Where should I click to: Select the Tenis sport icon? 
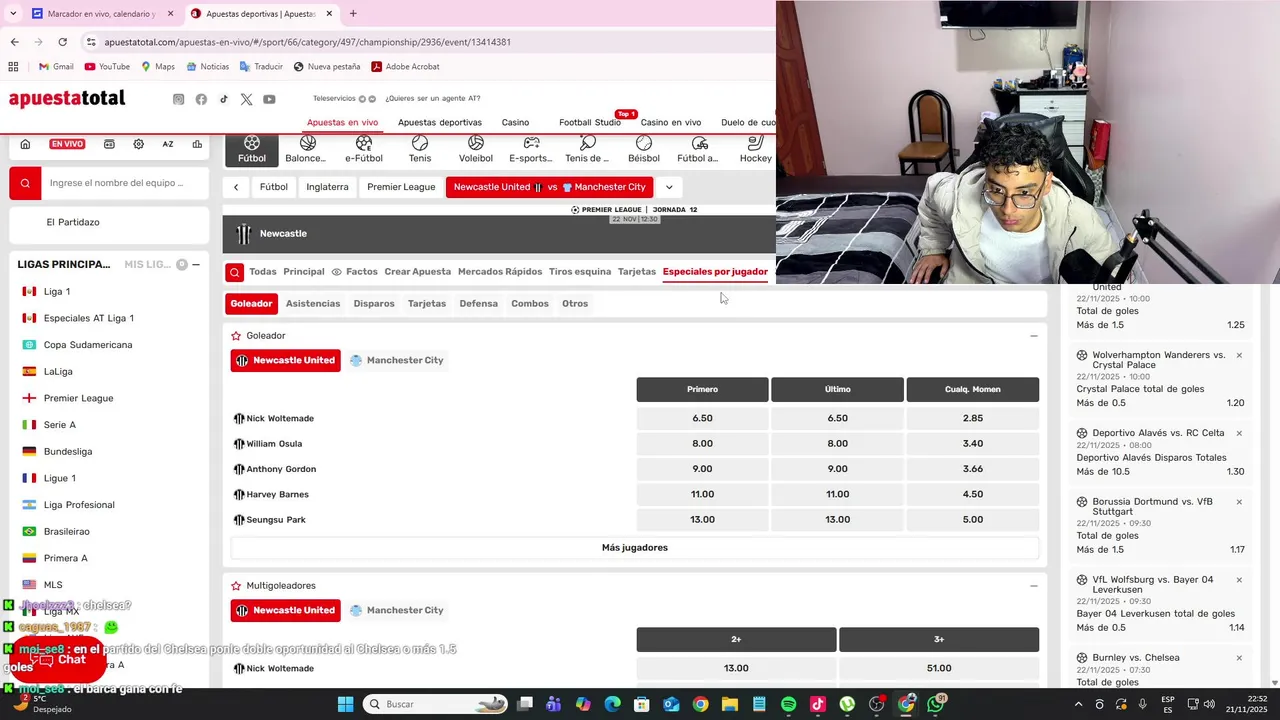point(420,150)
